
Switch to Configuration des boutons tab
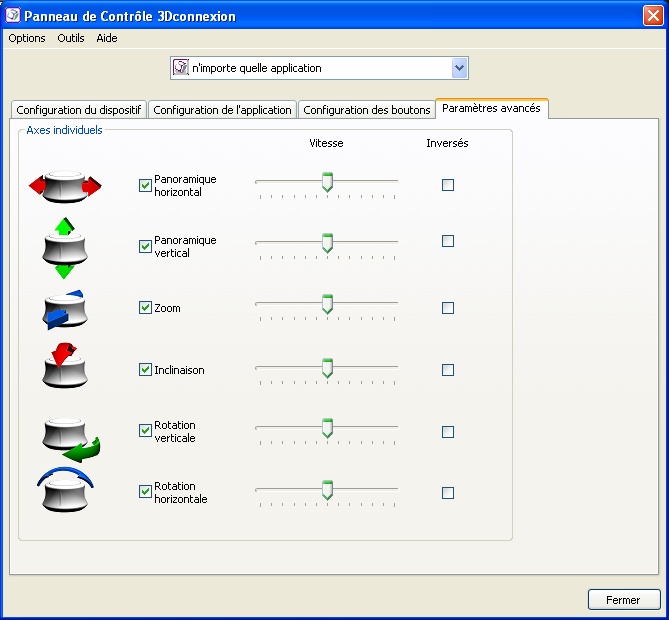tap(366, 110)
